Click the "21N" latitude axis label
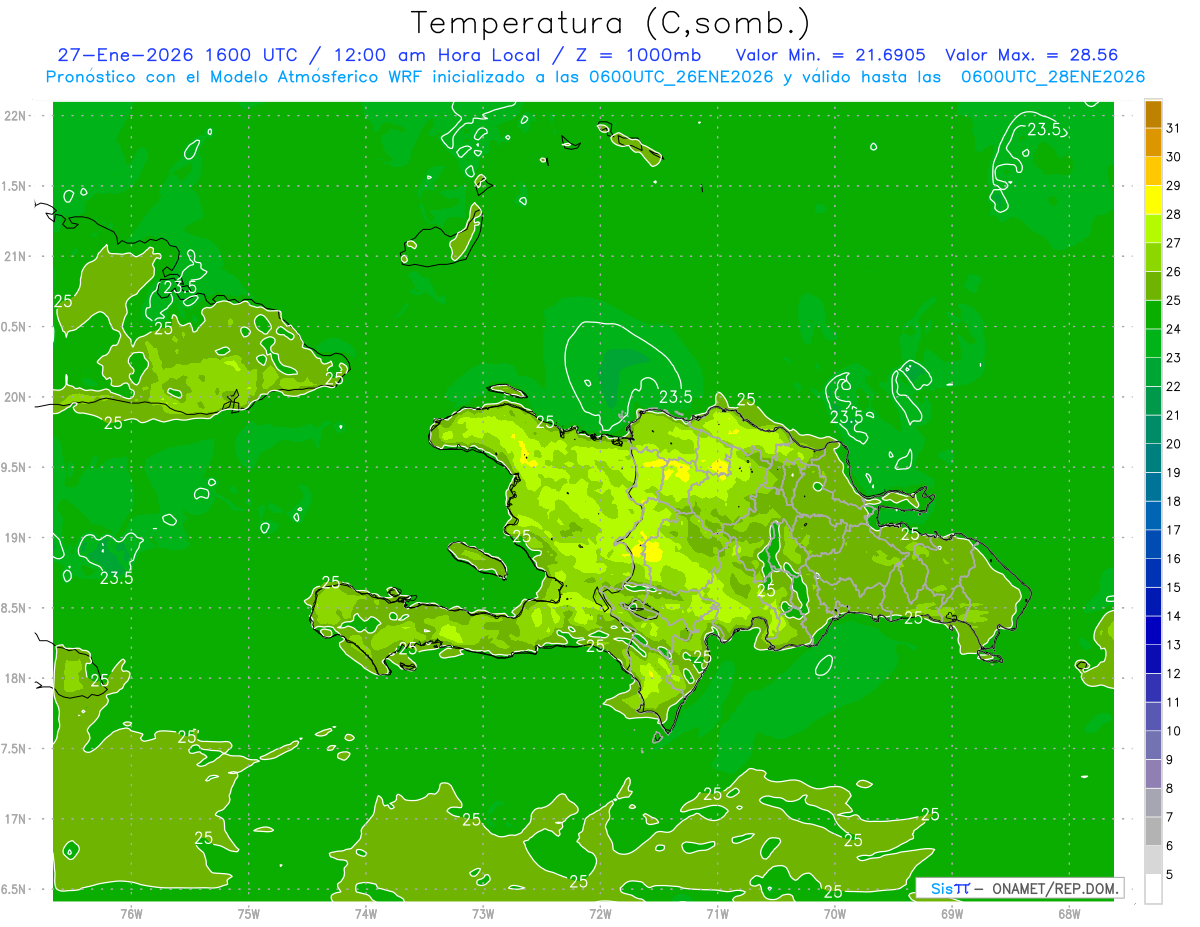Viewport: 1200px width, 927px height. (16, 256)
